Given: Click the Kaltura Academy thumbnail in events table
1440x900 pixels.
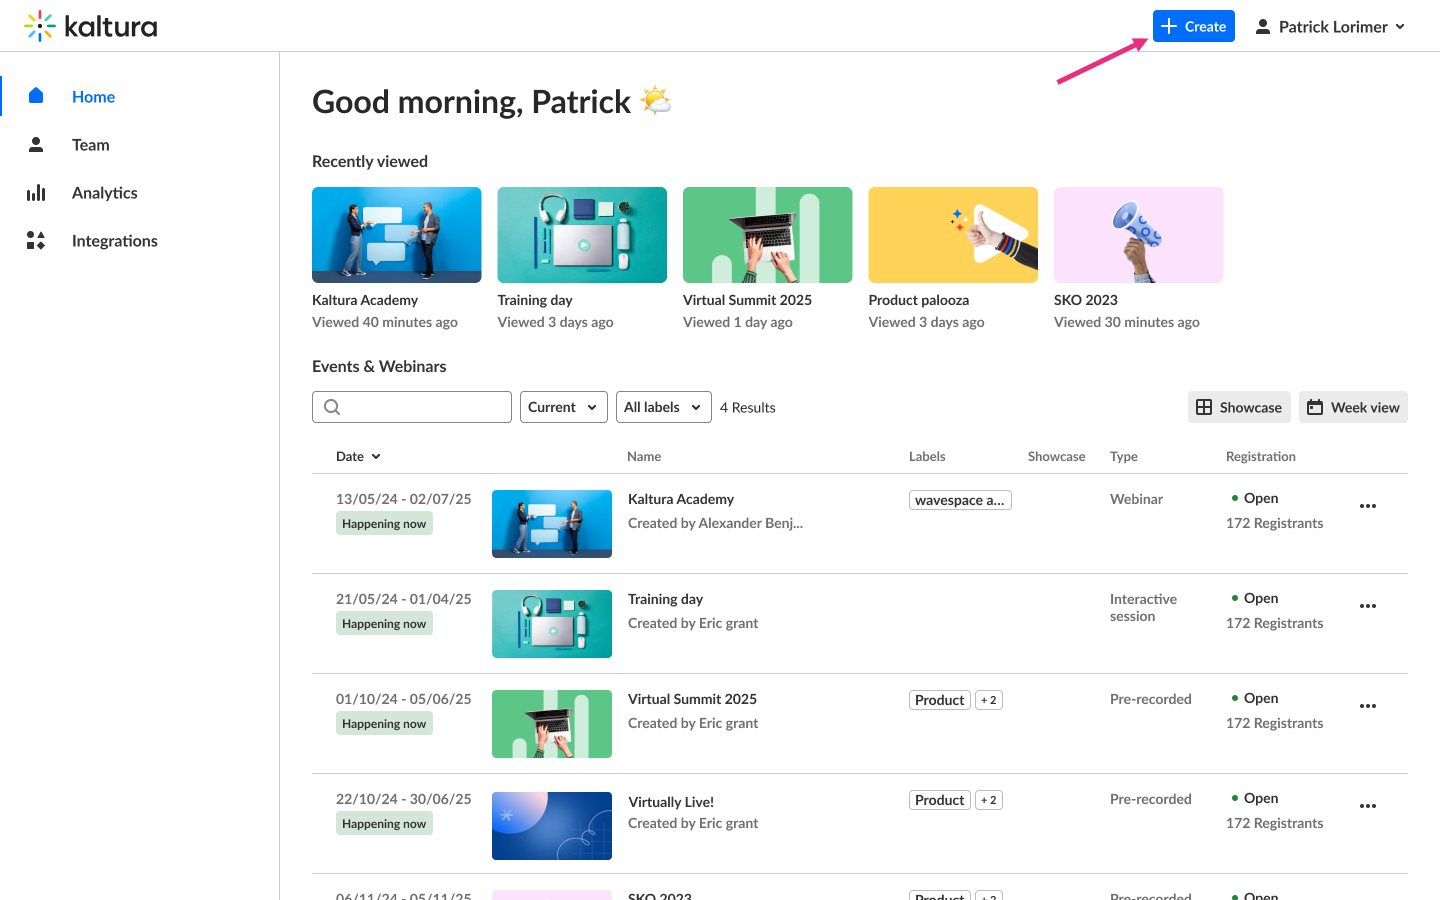Looking at the screenshot, I should pyautogui.click(x=552, y=524).
